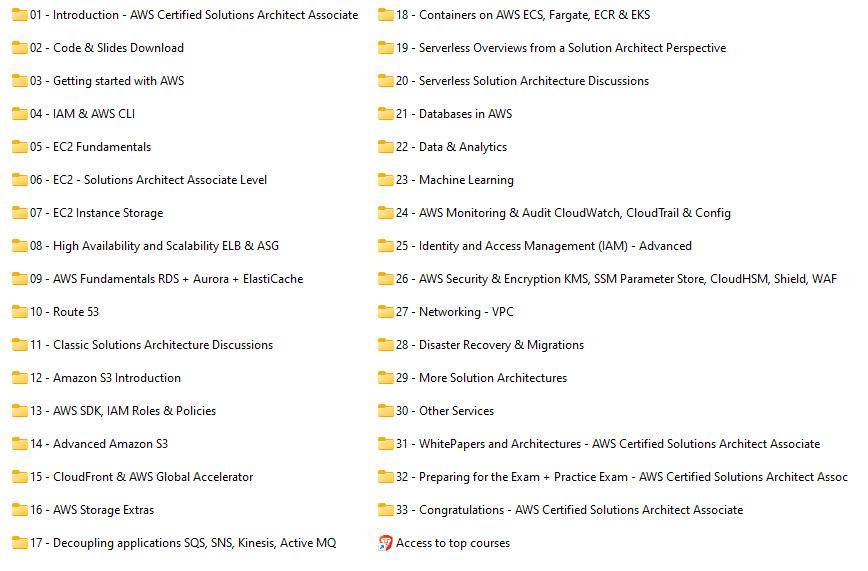868x571 pixels.
Task: Click folder icon for 15 - CloudFront & AWS Global Accelerator
Action: click(x=19, y=477)
